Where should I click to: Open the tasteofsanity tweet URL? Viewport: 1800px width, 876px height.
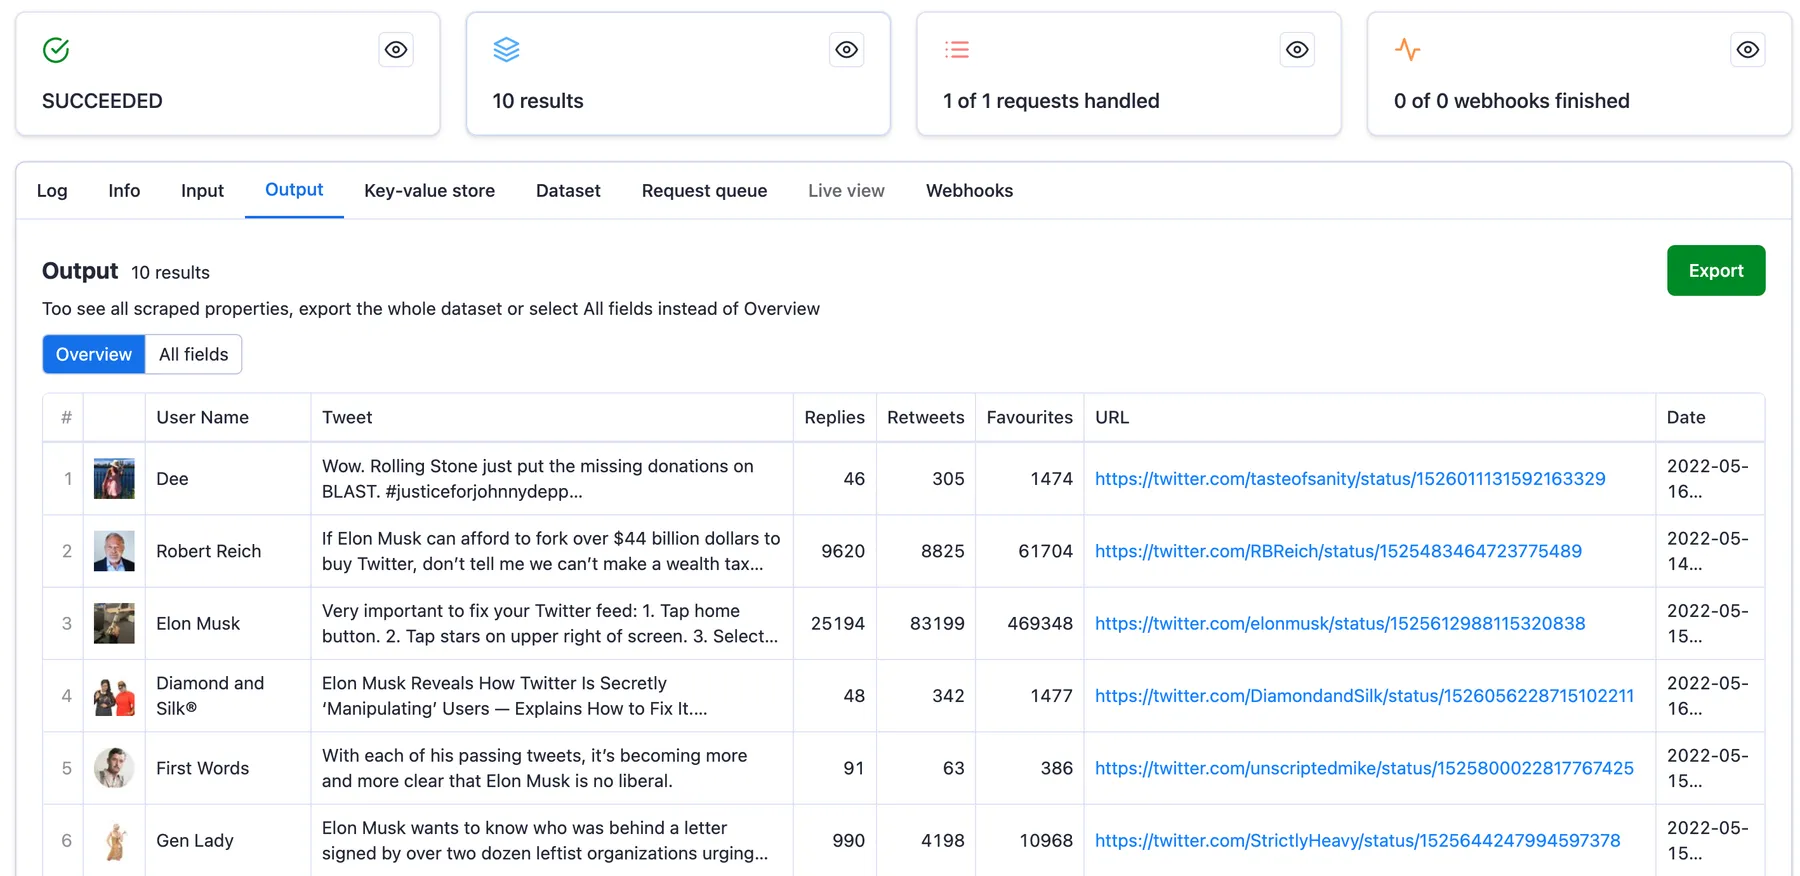(1350, 479)
